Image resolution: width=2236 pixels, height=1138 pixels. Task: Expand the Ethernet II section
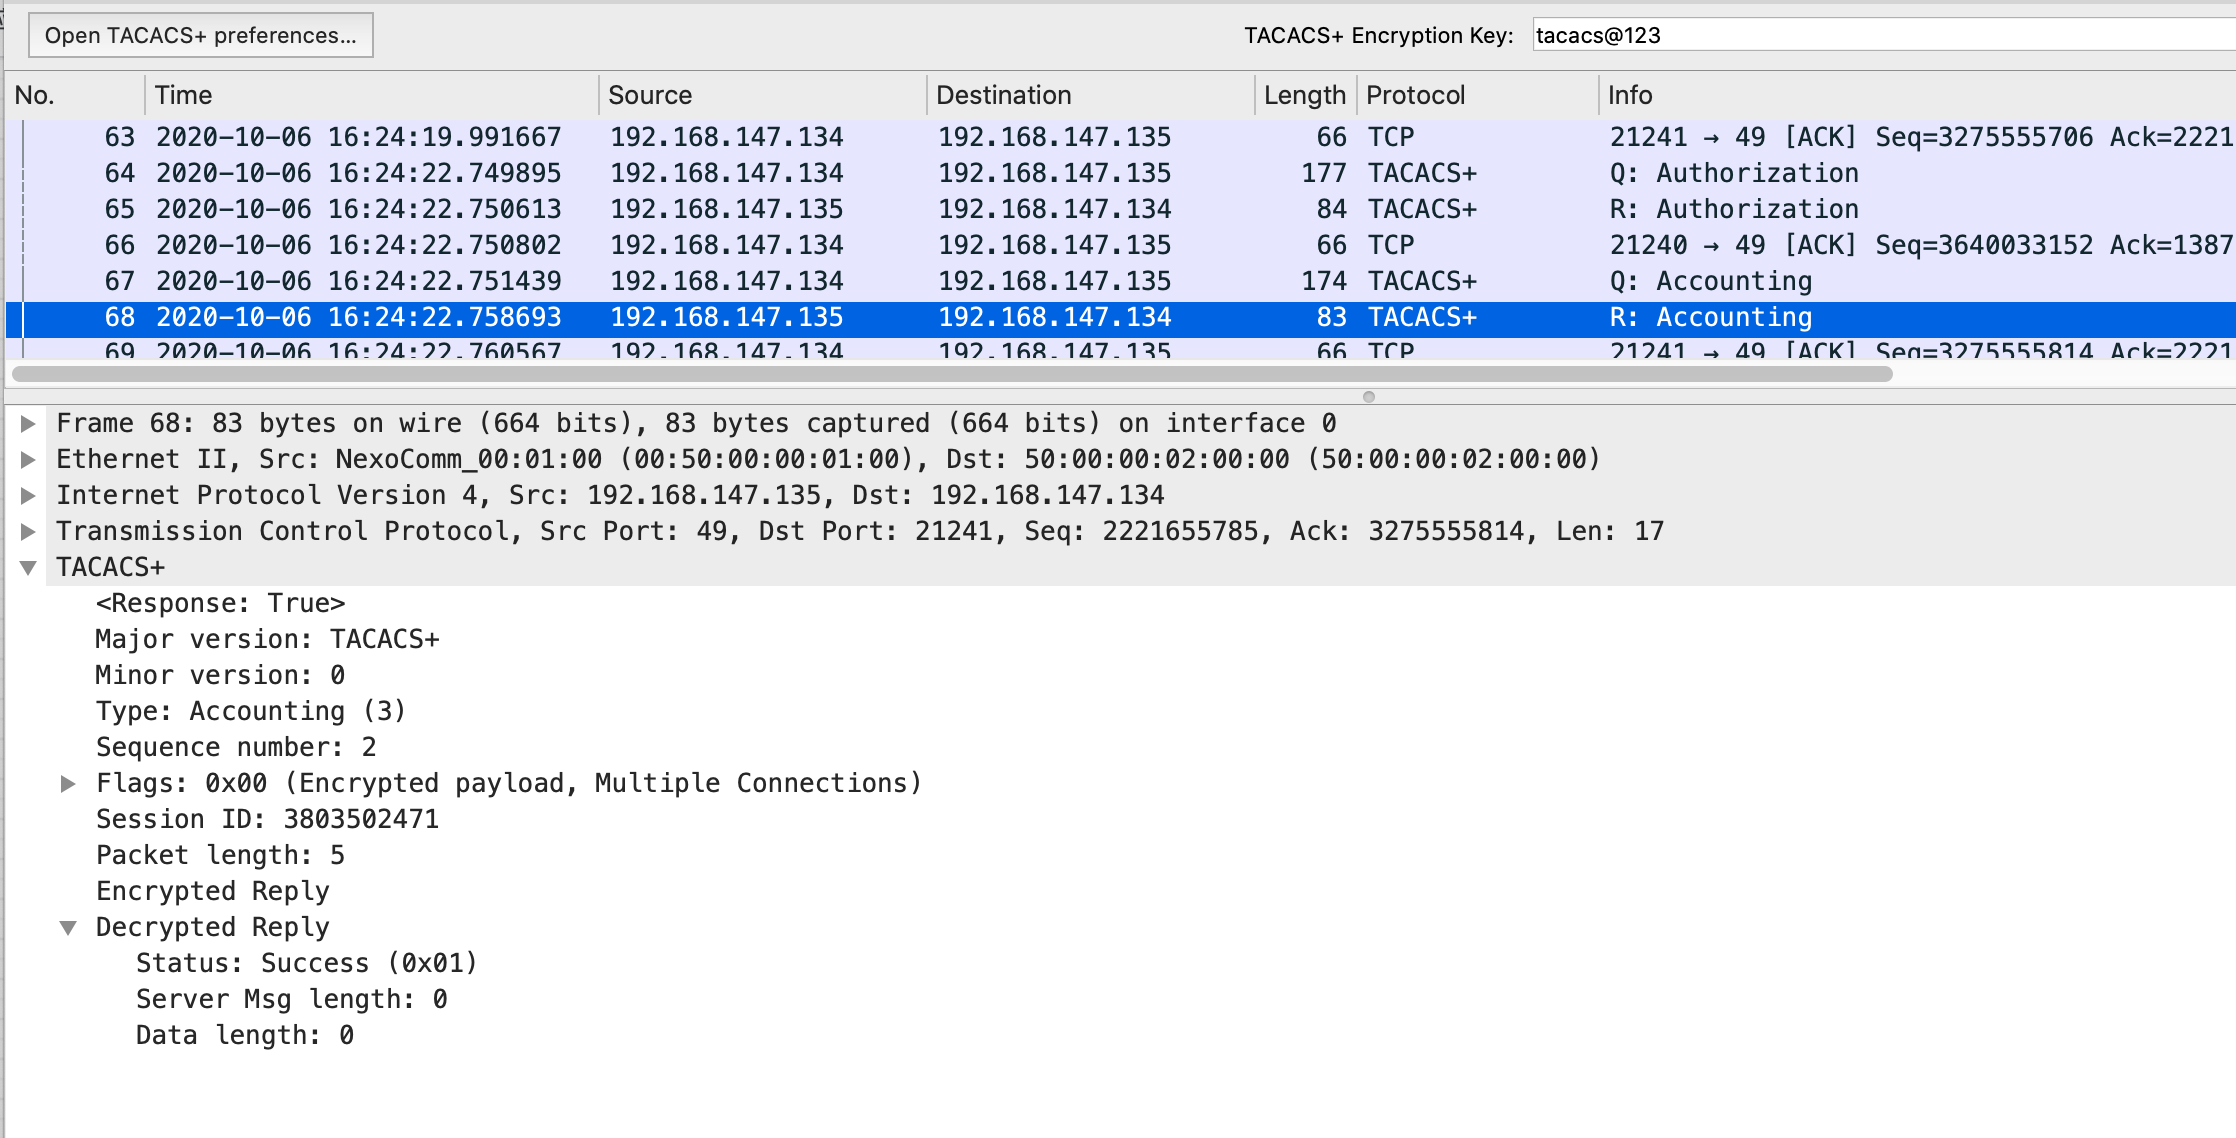click(x=28, y=459)
